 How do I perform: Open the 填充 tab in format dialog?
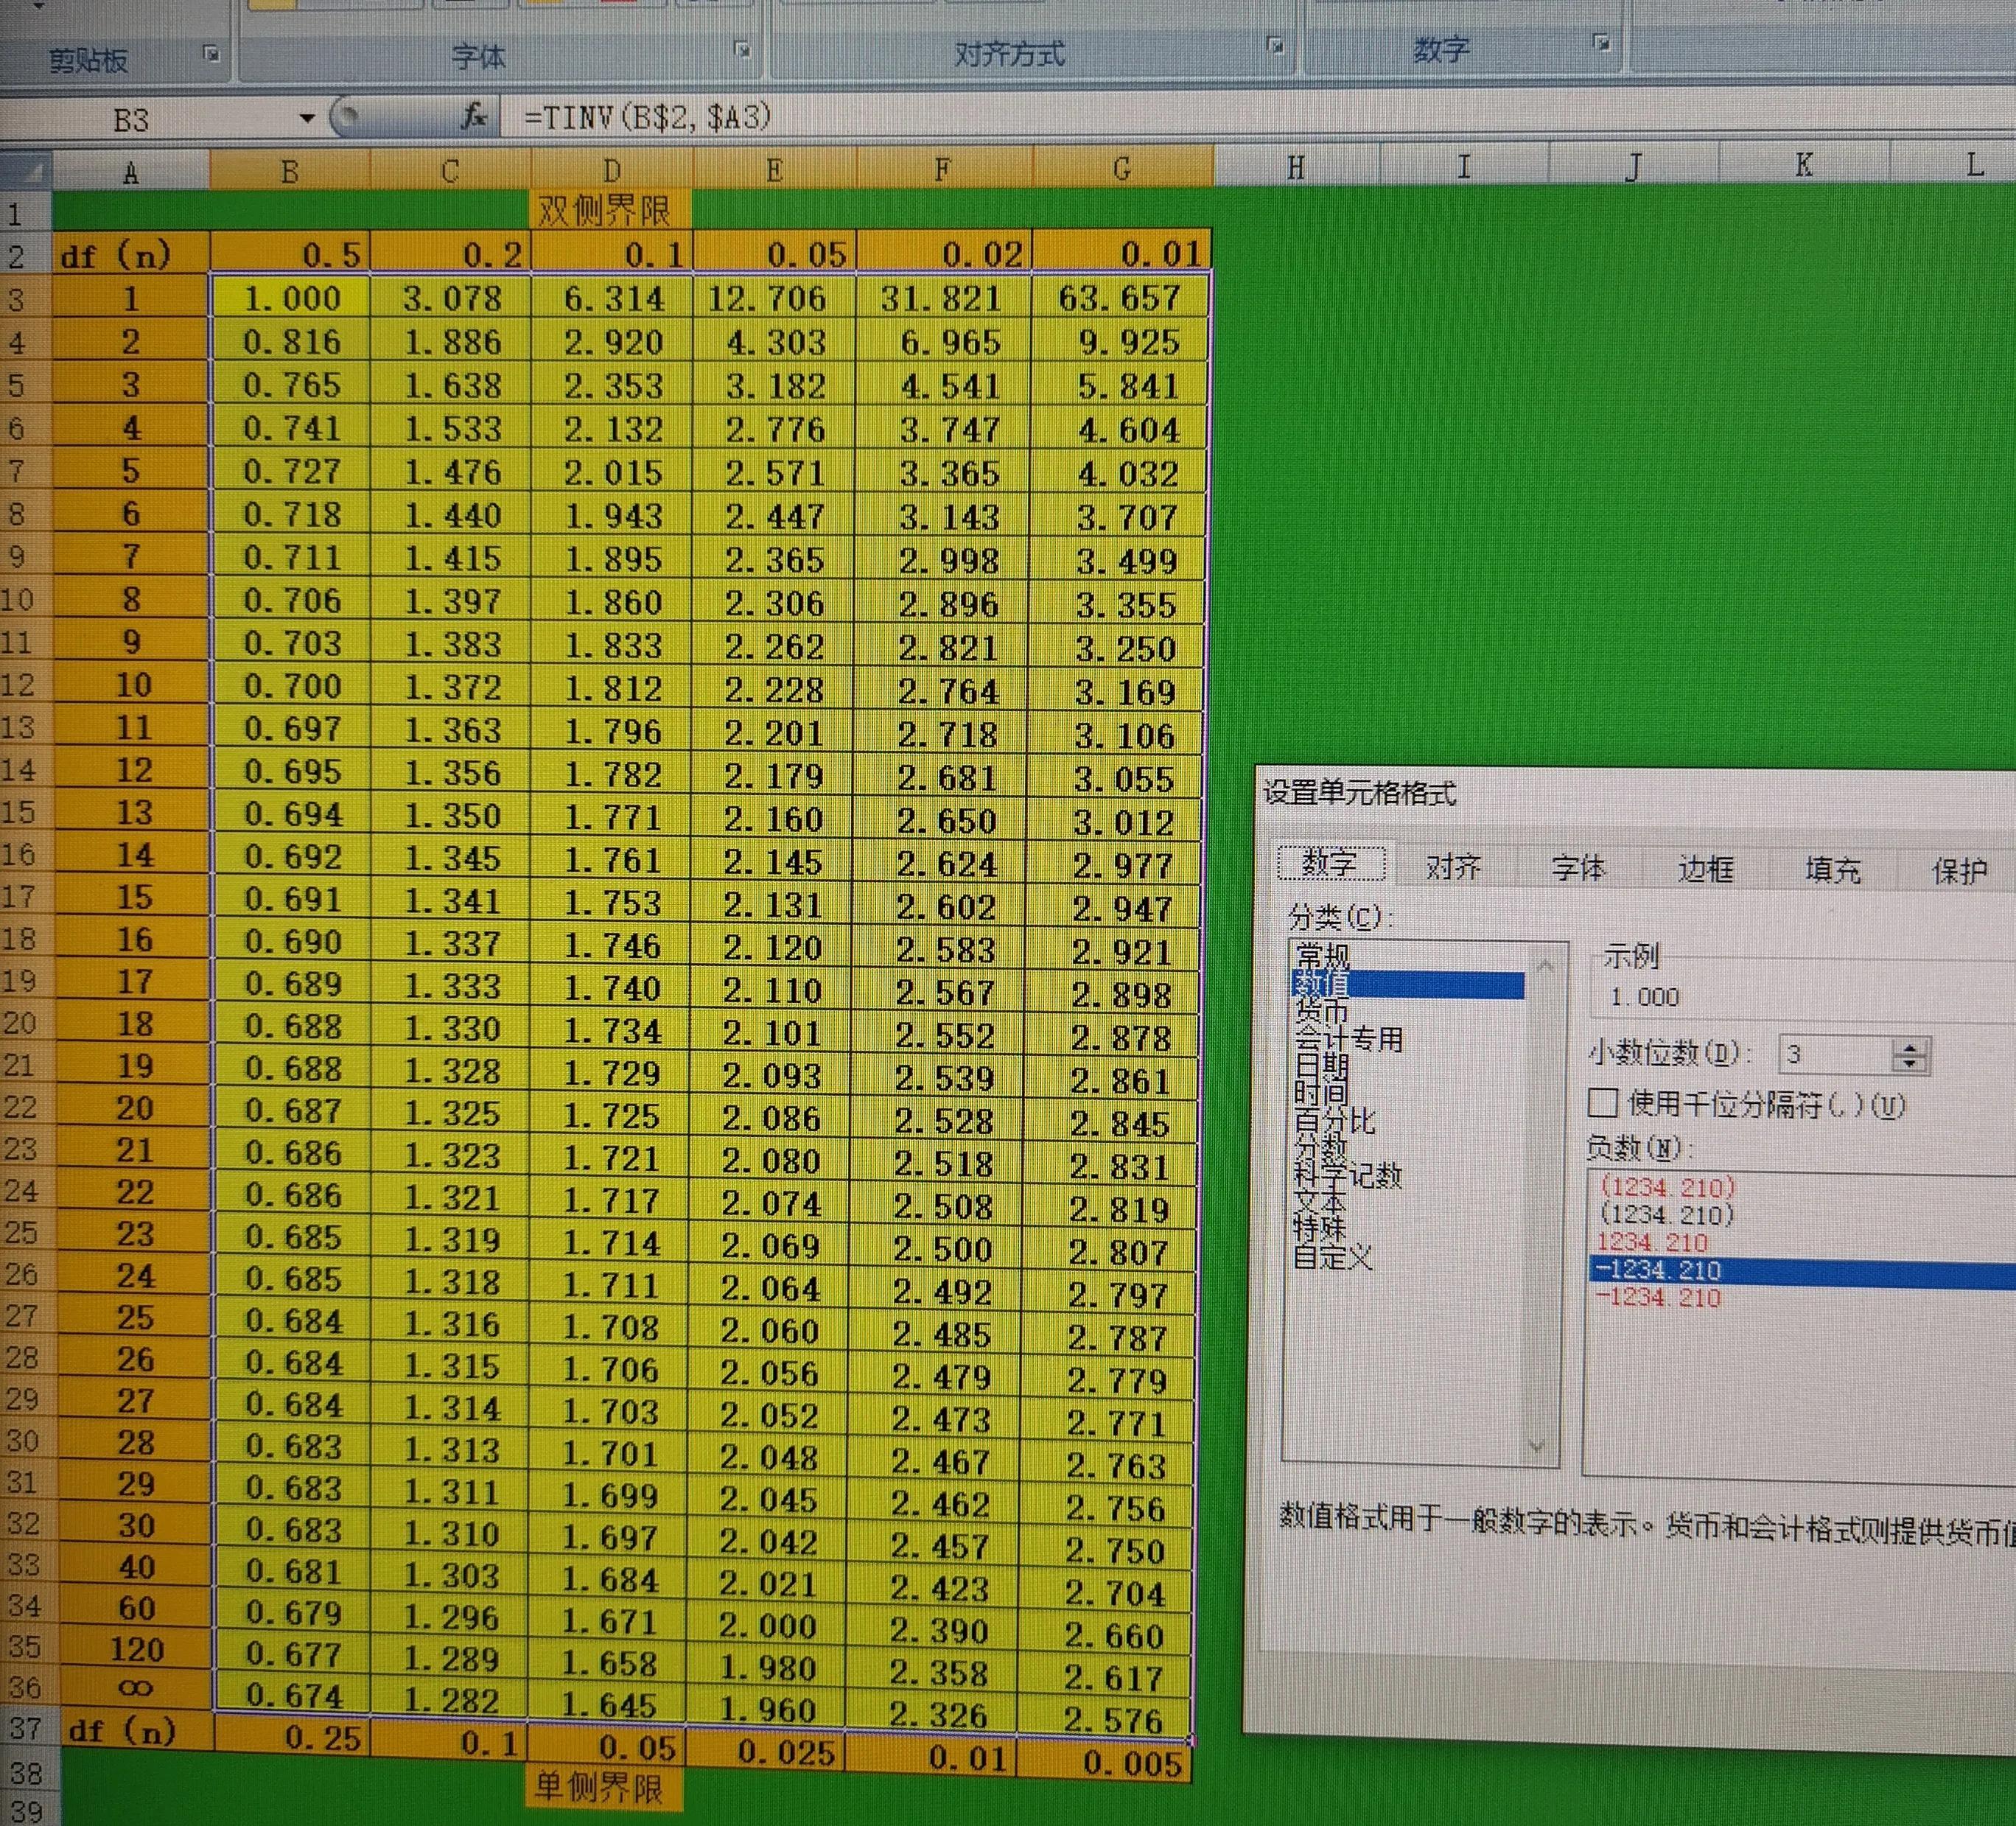click(x=1832, y=869)
